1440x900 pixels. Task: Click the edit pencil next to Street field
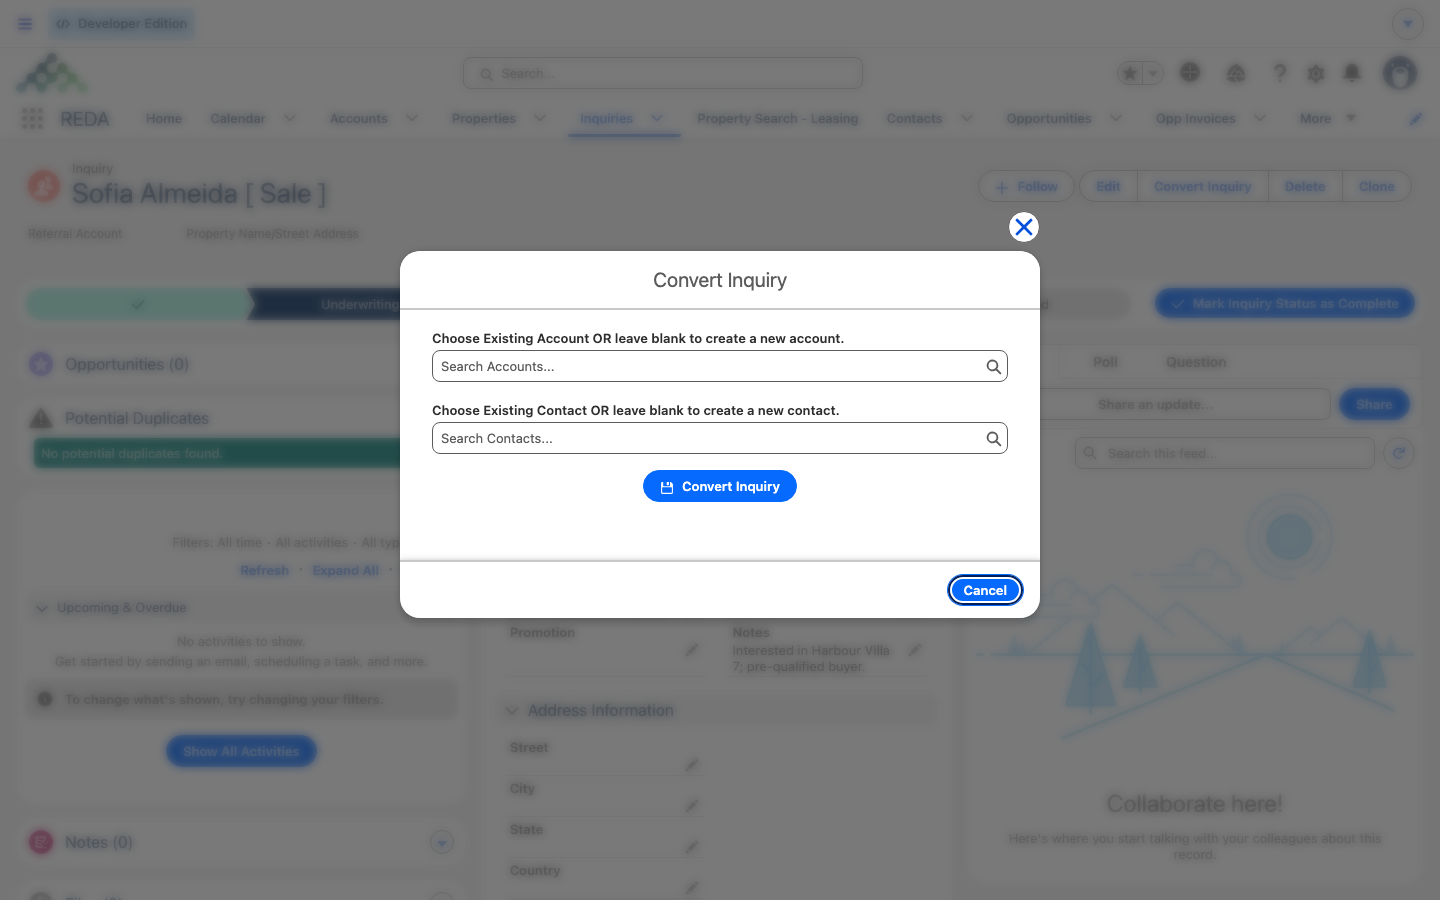691,765
